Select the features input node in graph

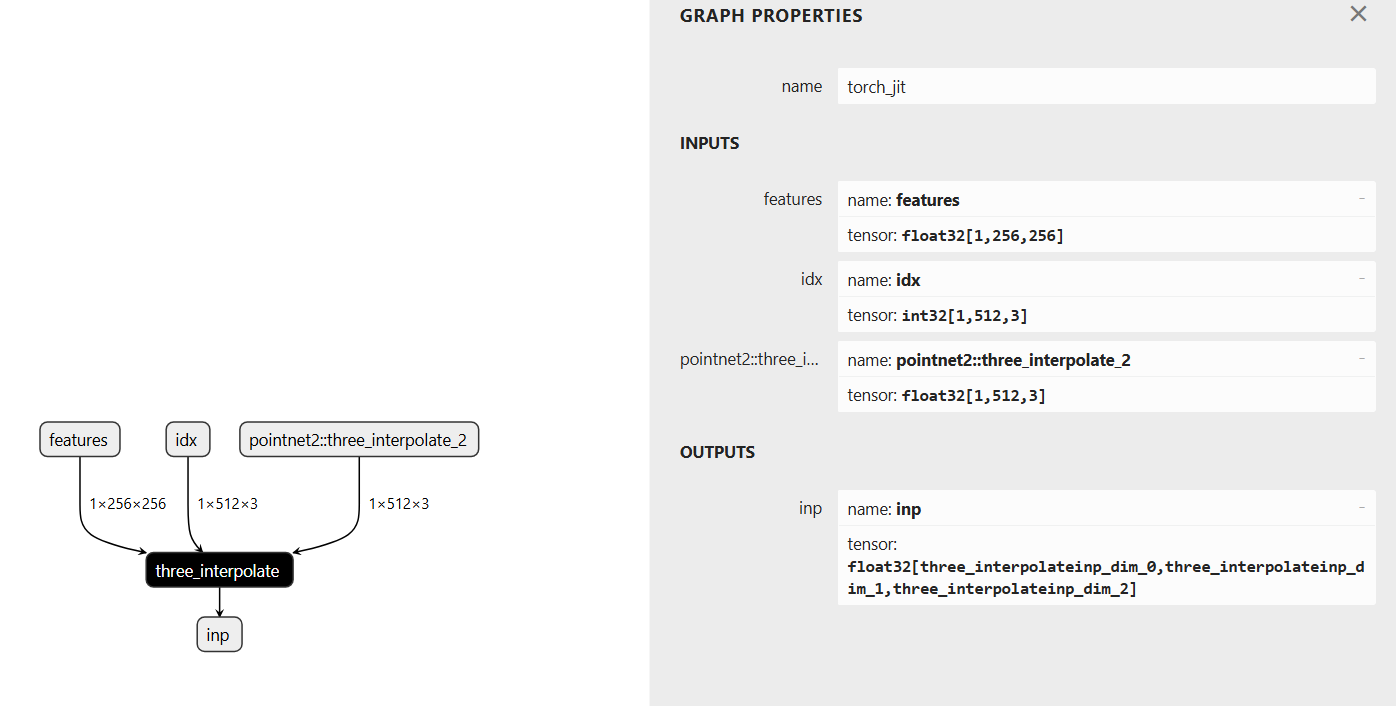(79, 440)
